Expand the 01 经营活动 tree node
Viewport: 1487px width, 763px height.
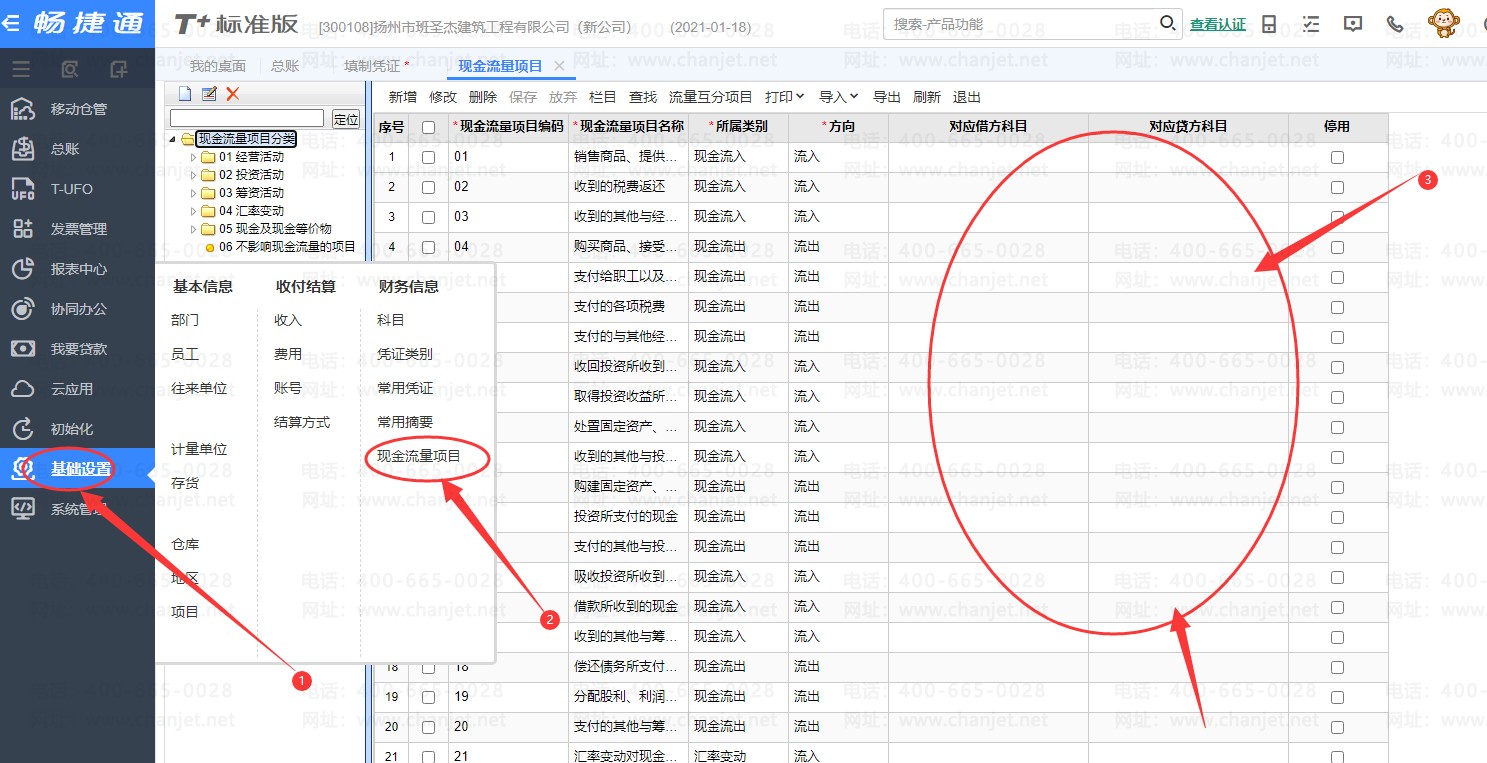(x=194, y=157)
